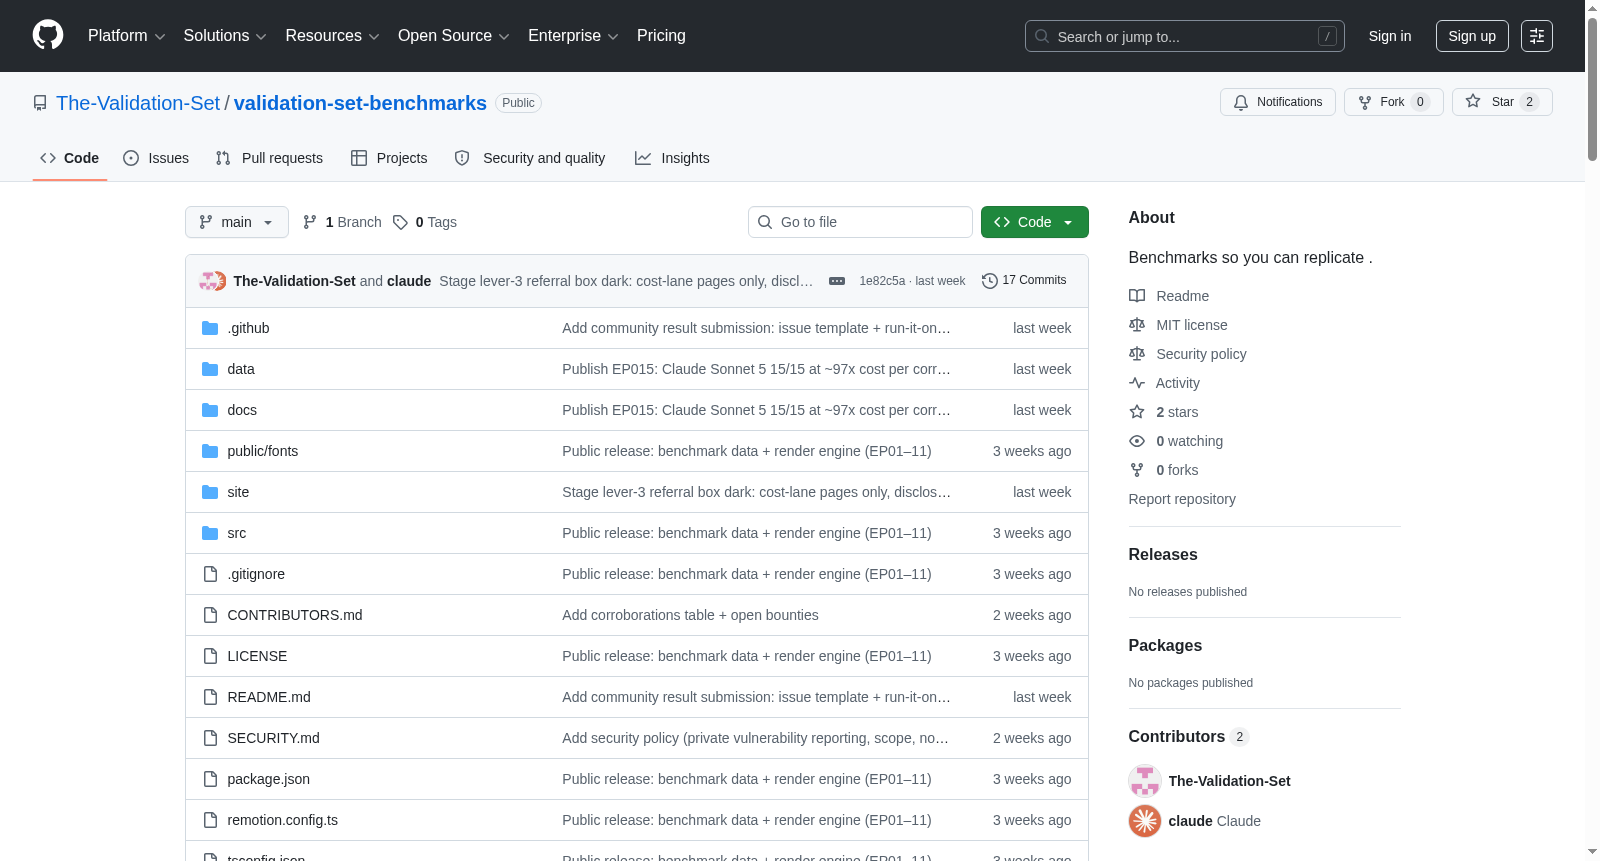1600x861 pixels.
Task: Click the .github folder icon
Action: (210, 328)
